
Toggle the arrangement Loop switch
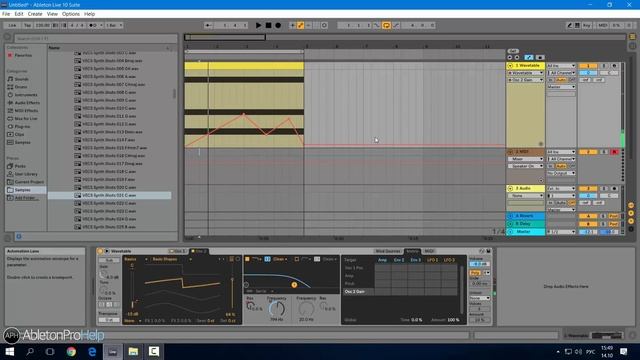(386, 25)
